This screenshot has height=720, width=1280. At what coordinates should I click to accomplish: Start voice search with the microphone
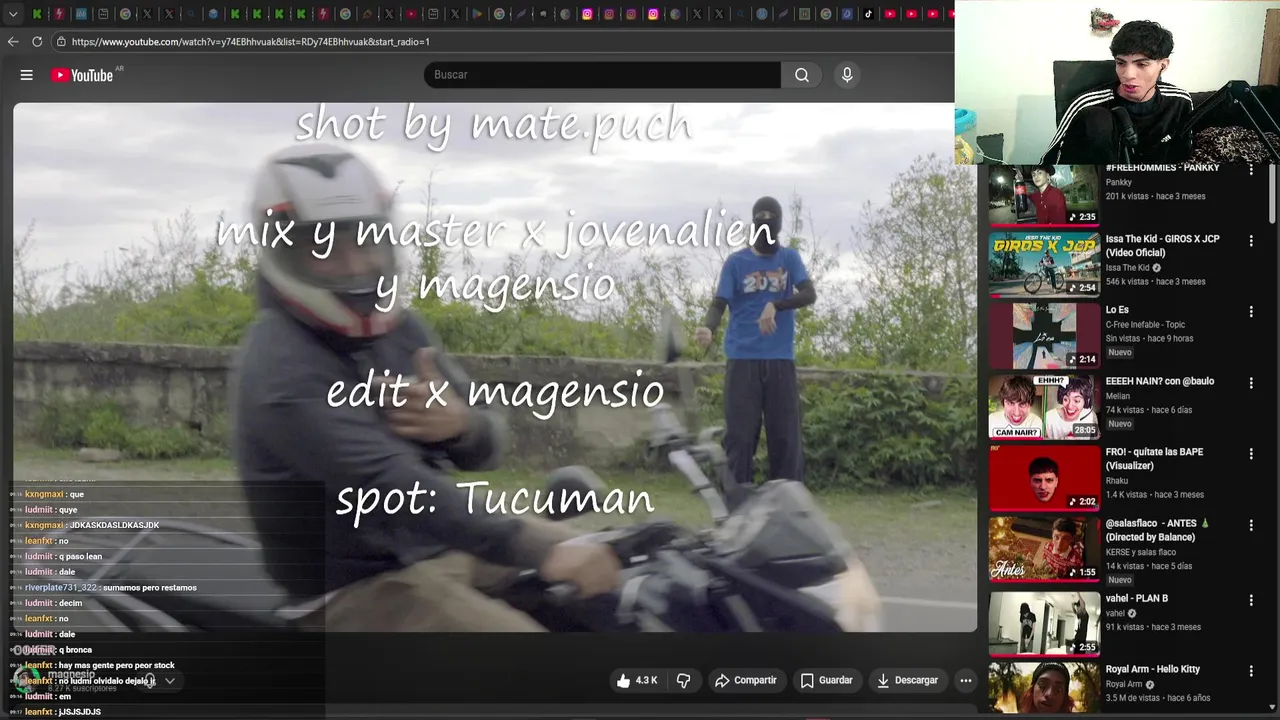847,75
